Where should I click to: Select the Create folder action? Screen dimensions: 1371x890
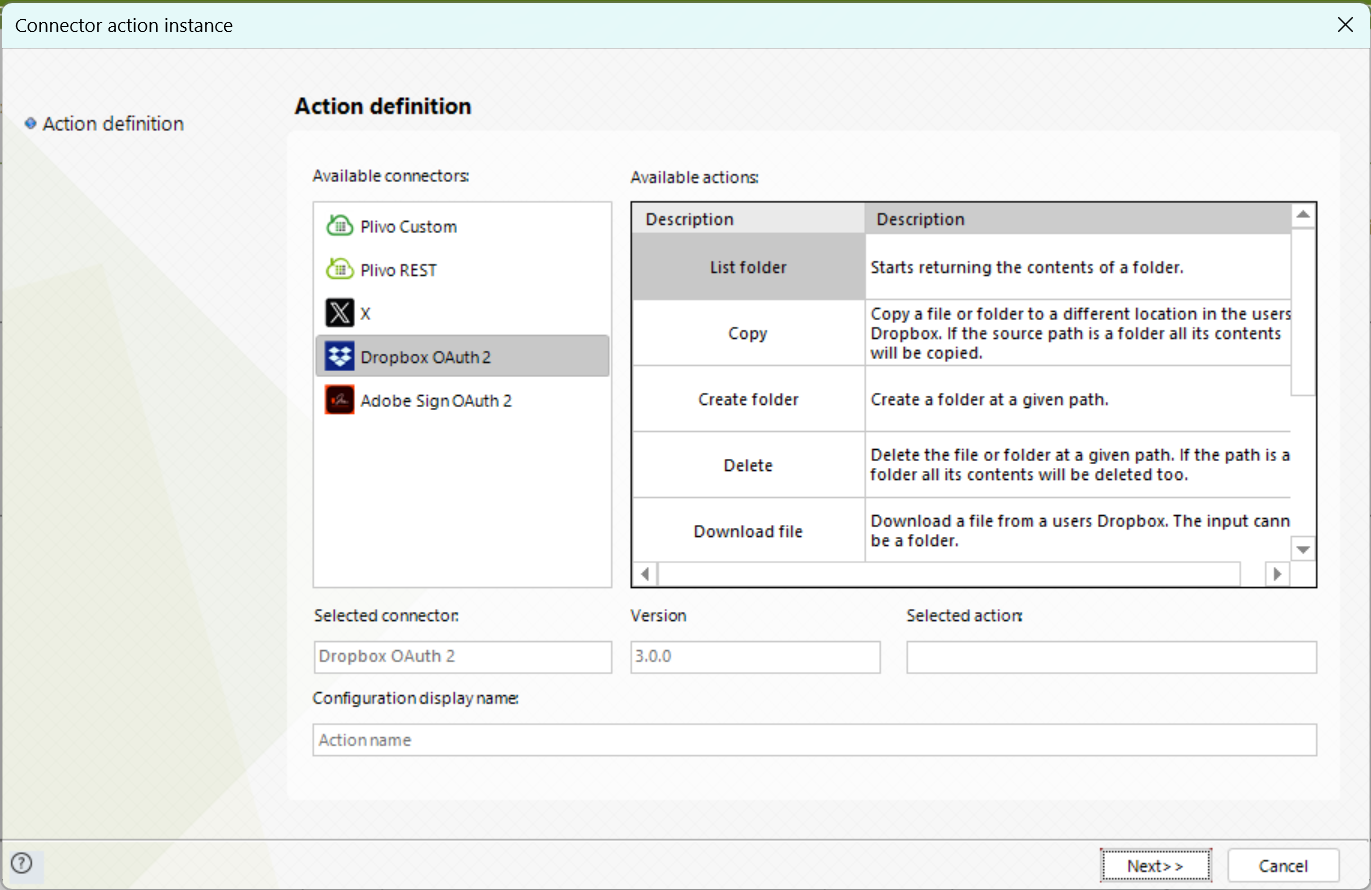748,399
